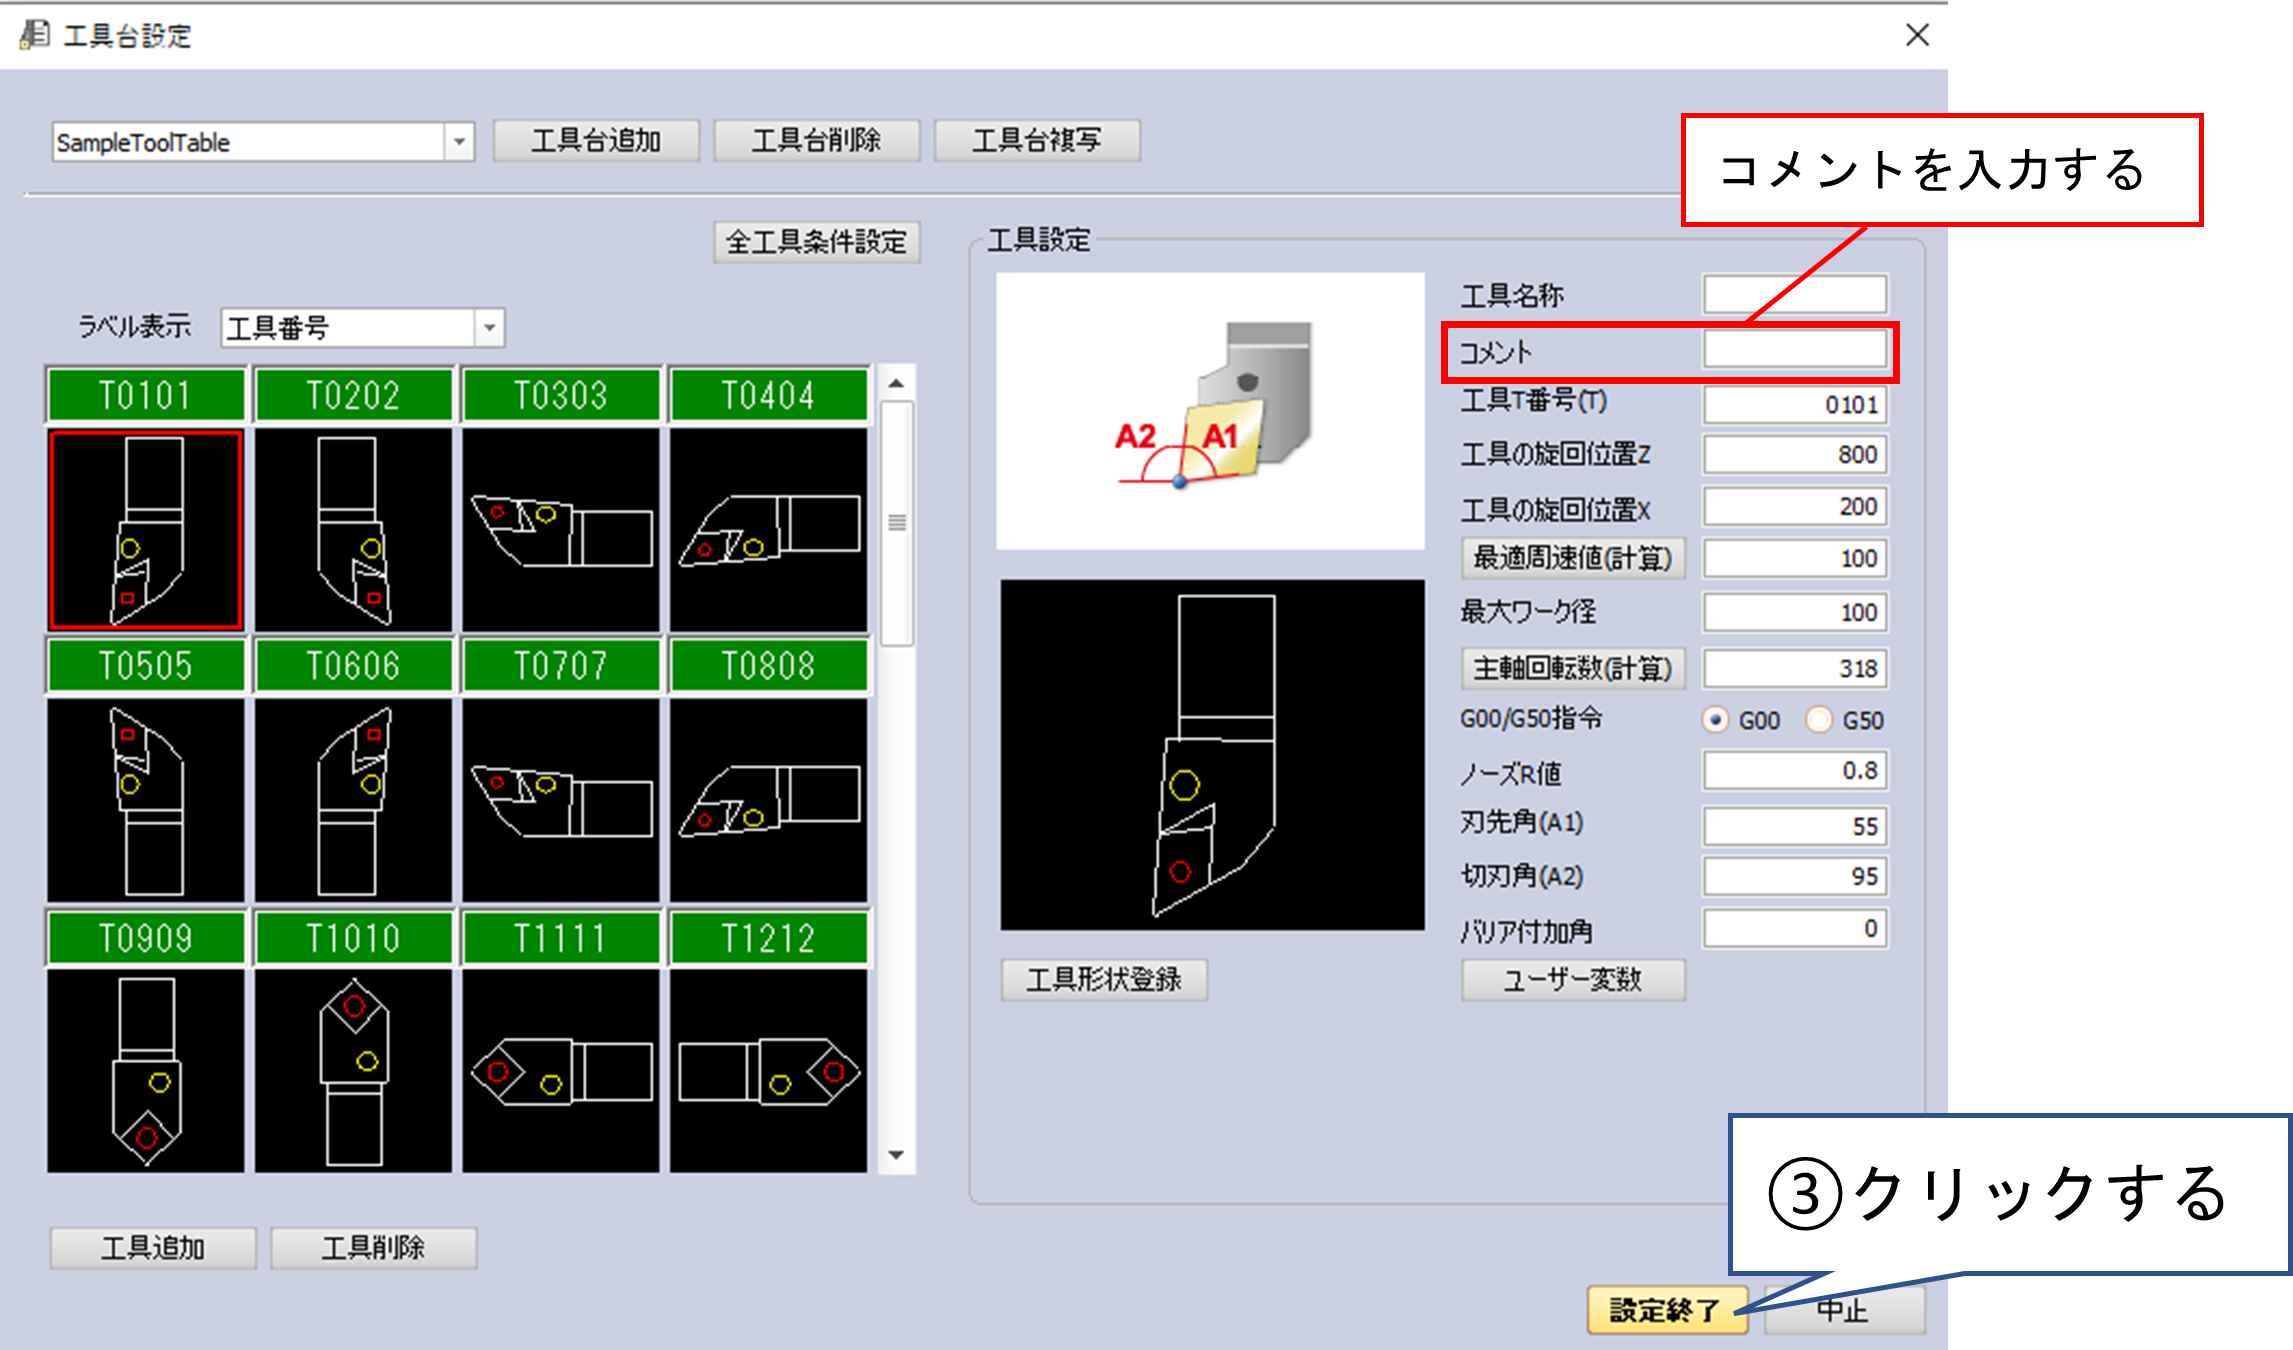Viewport: 2293px width, 1350px height.
Task: Click the T1111 green label header
Action: point(561,938)
